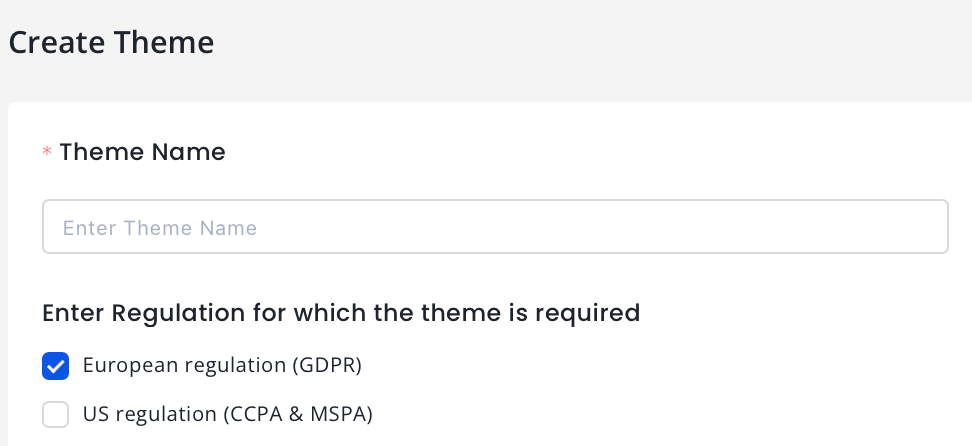Click the Theme Name field label
This screenshot has width=972, height=446.
pyautogui.click(x=142, y=152)
